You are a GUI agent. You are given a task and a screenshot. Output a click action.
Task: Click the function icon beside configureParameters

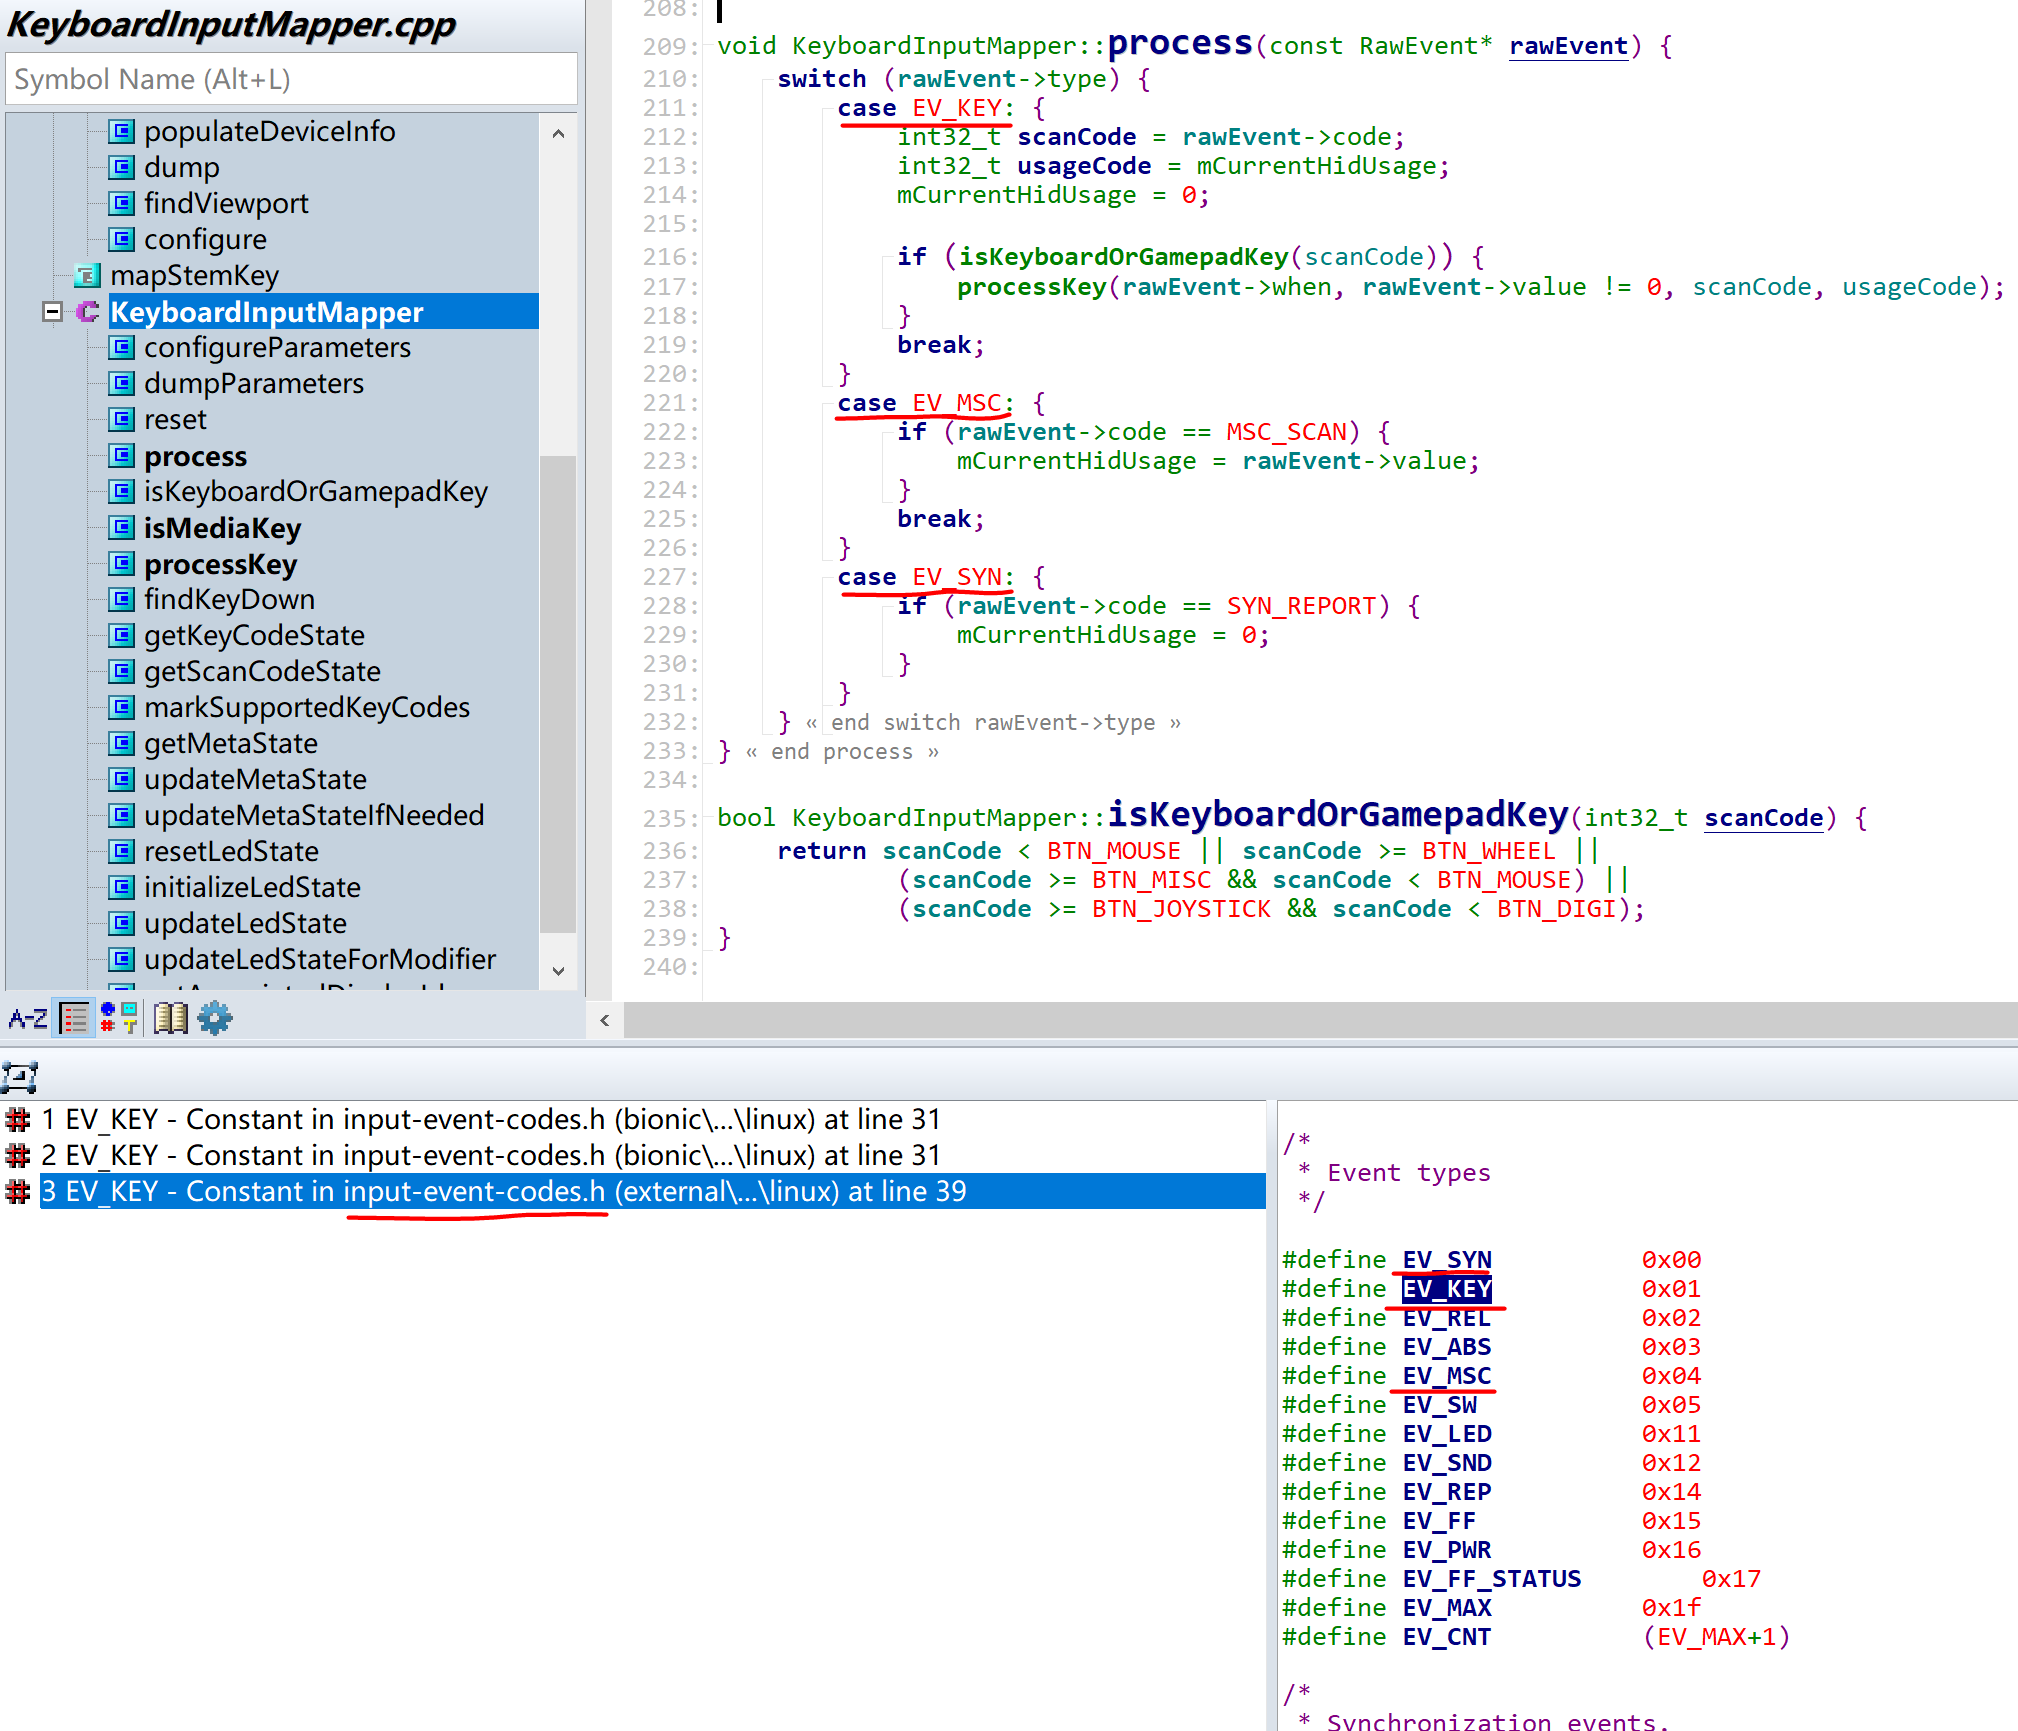click(121, 347)
